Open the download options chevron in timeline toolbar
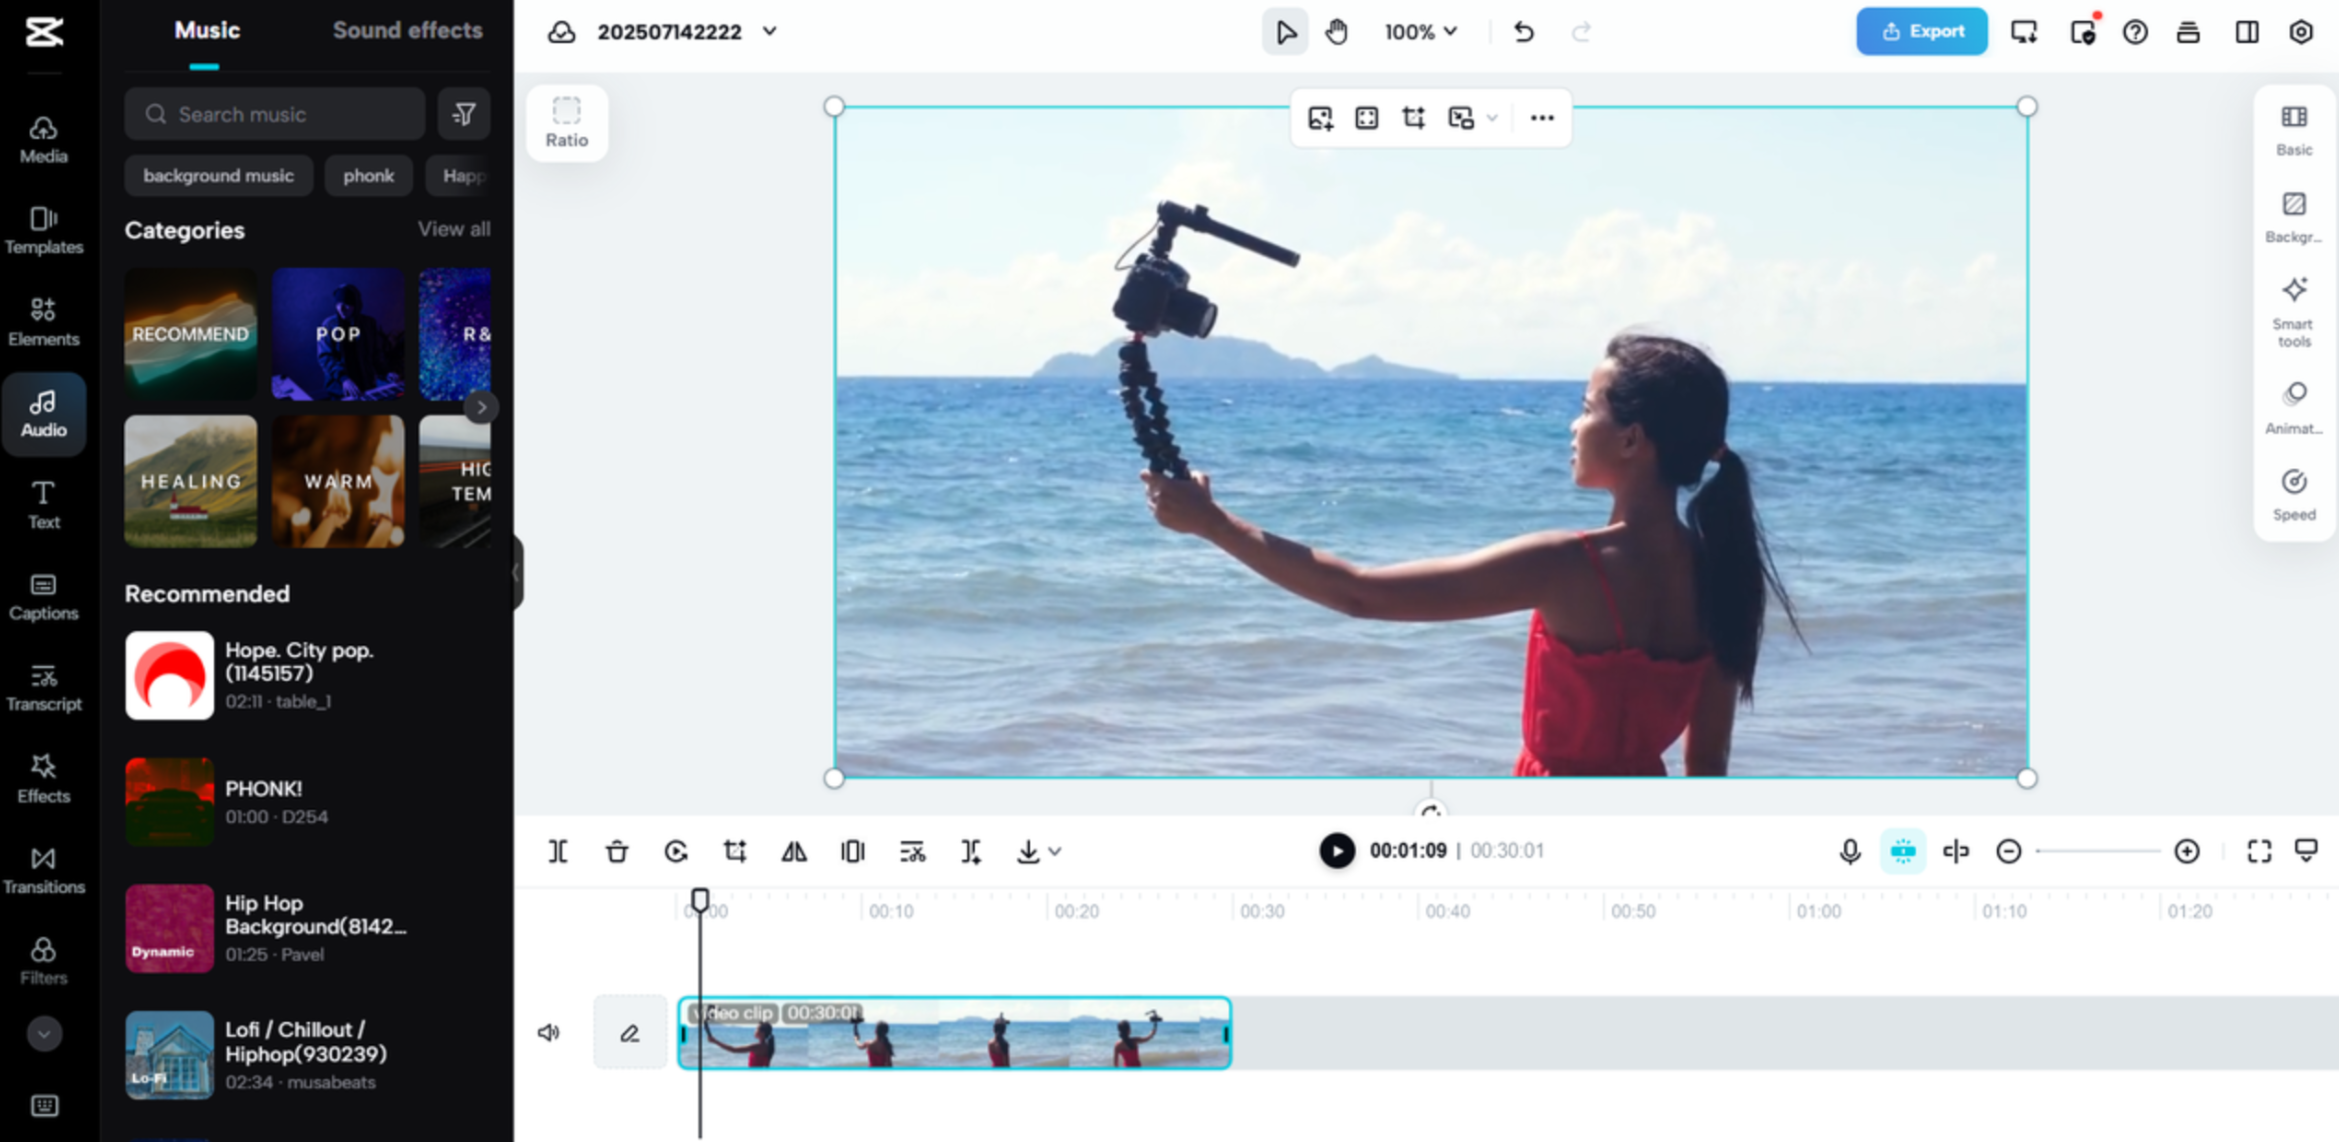 pos(1053,851)
